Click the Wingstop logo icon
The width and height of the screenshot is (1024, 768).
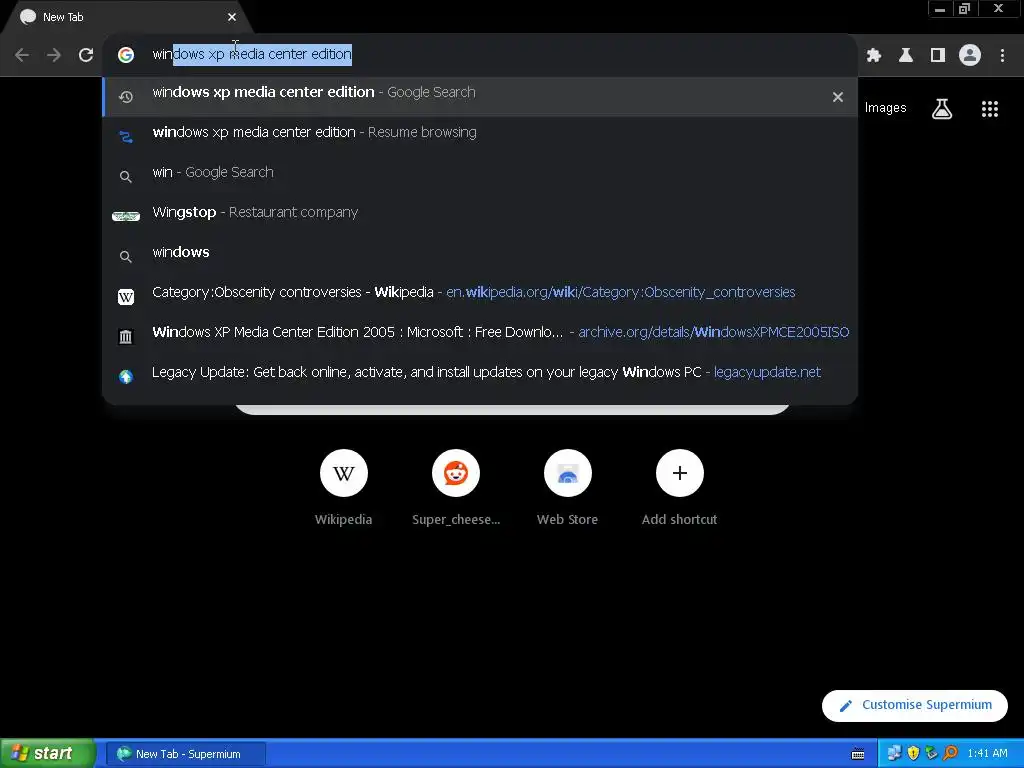coord(126,216)
